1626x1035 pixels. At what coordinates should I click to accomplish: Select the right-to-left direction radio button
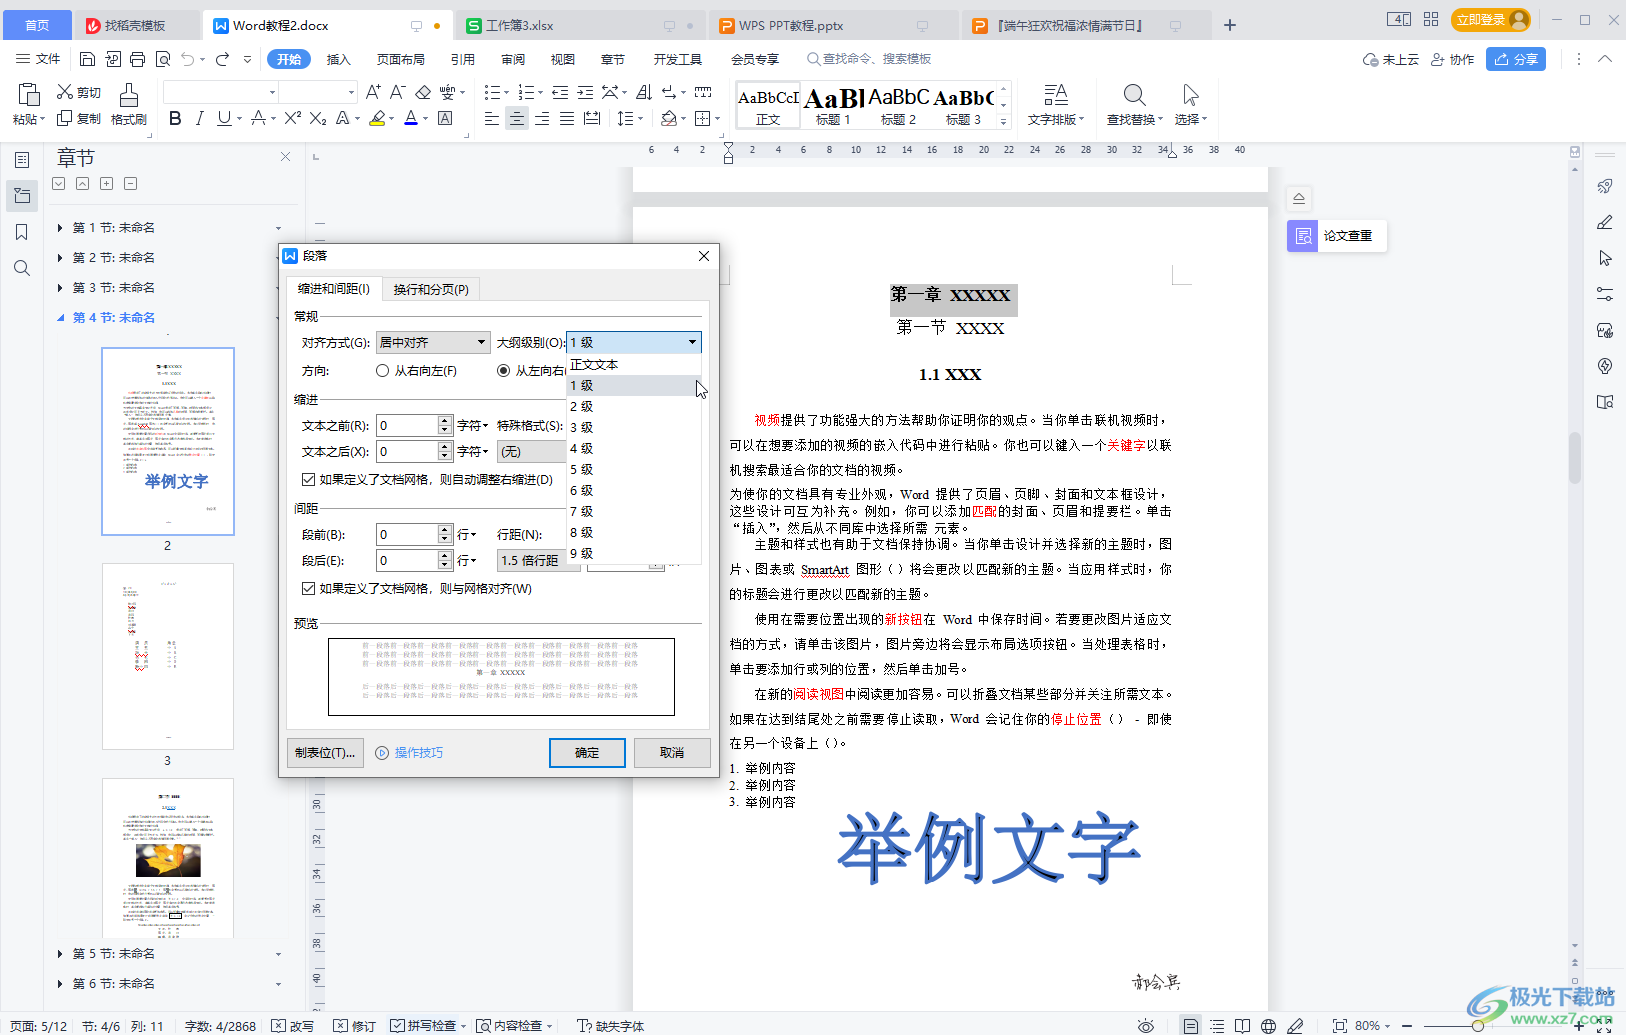click(382, 371)
